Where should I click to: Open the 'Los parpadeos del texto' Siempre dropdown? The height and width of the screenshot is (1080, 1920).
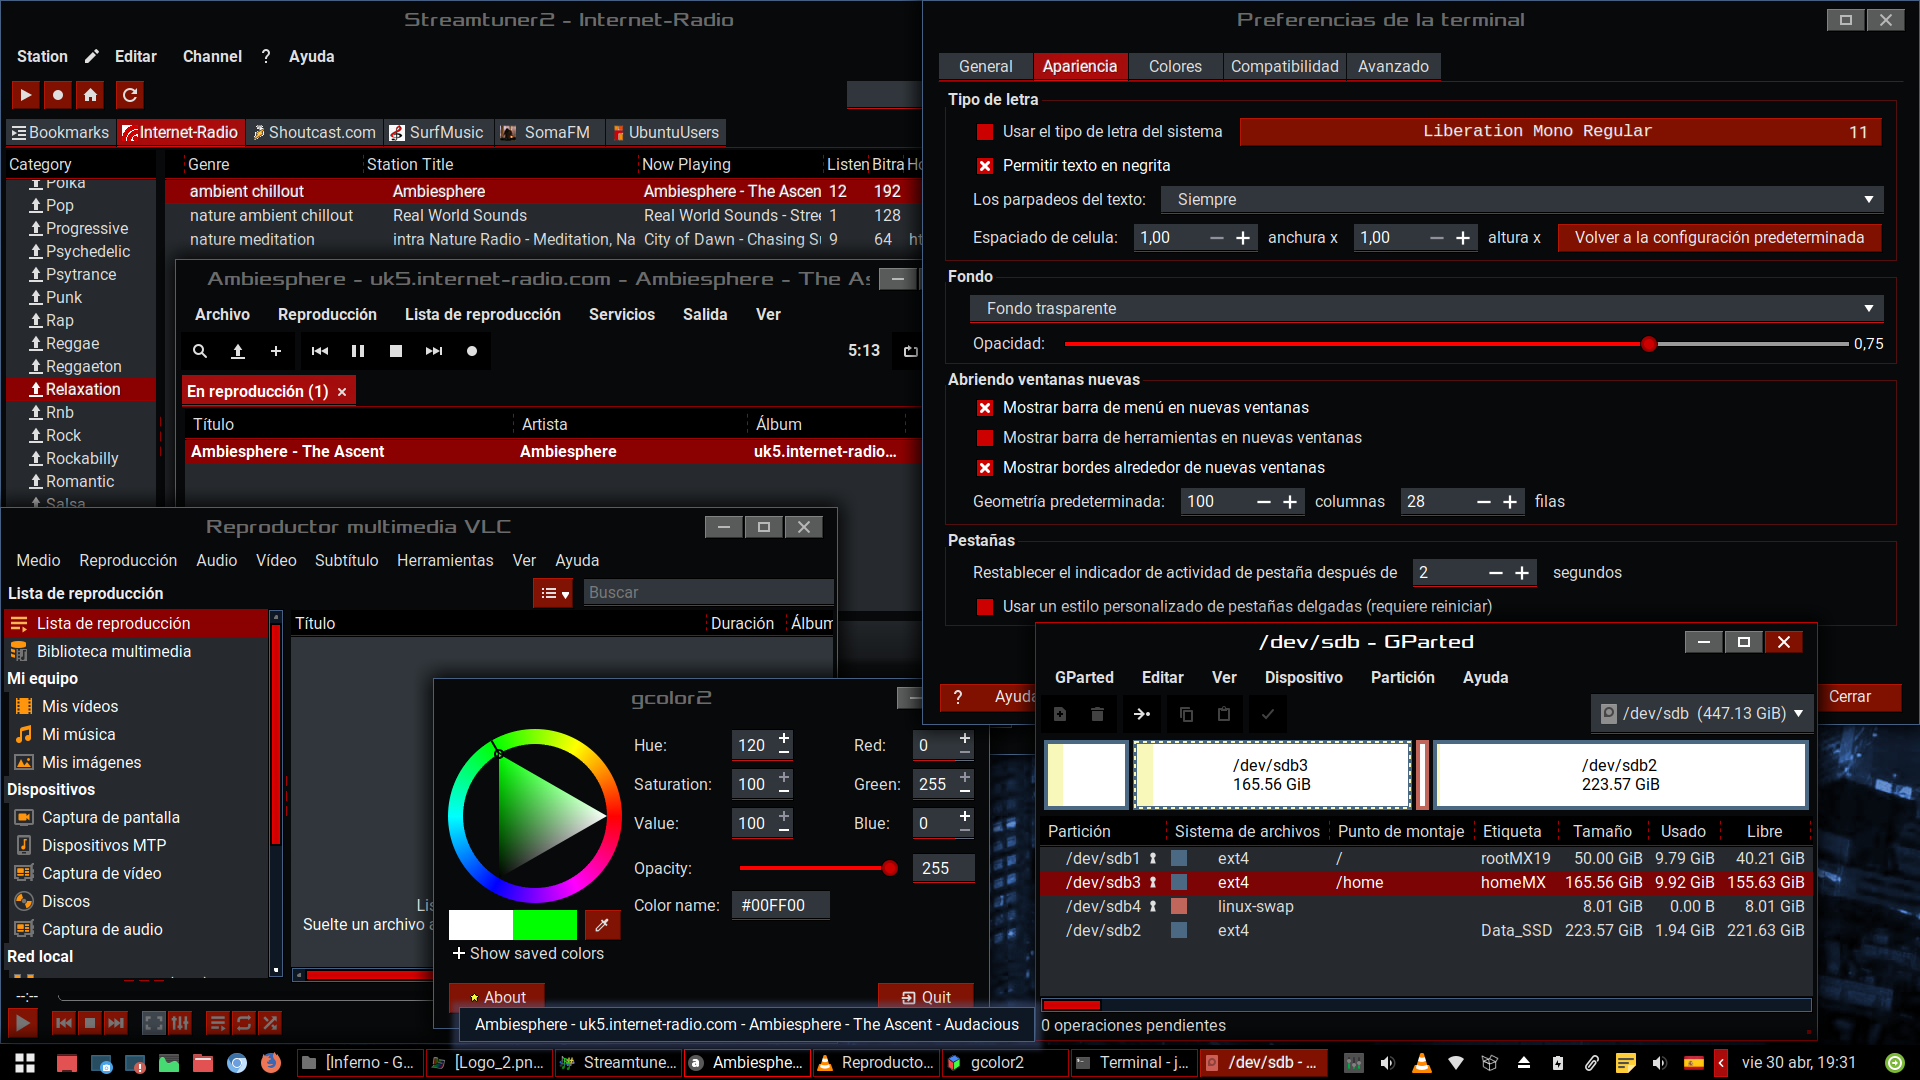[1522, 200]
